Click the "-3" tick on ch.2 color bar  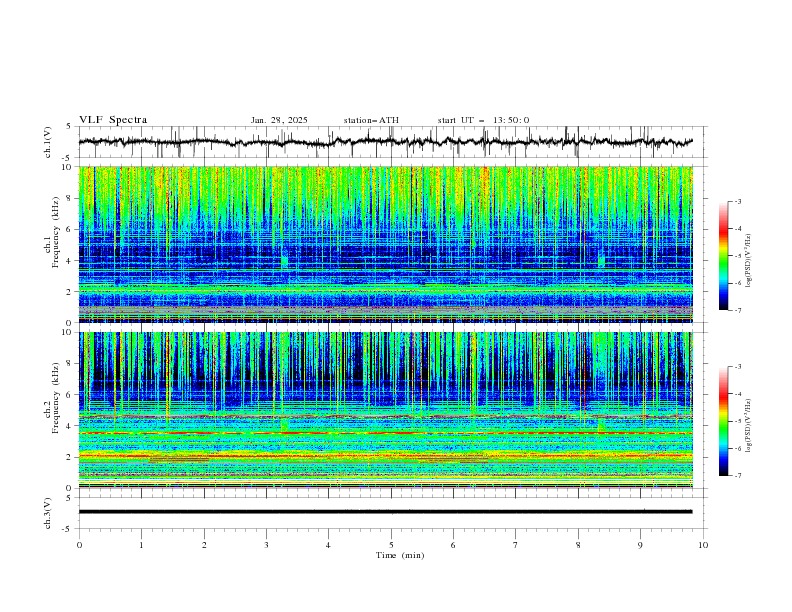click(737, 367)
